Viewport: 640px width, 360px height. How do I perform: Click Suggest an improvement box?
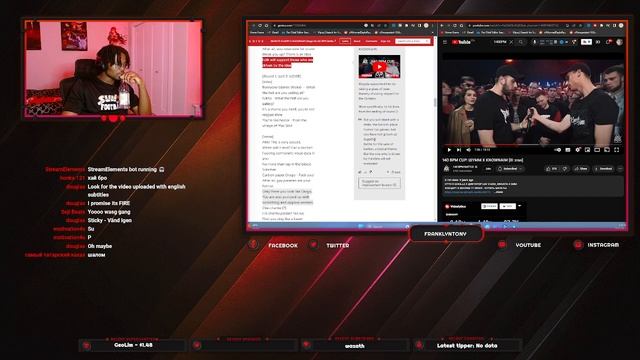coord(379,183)
